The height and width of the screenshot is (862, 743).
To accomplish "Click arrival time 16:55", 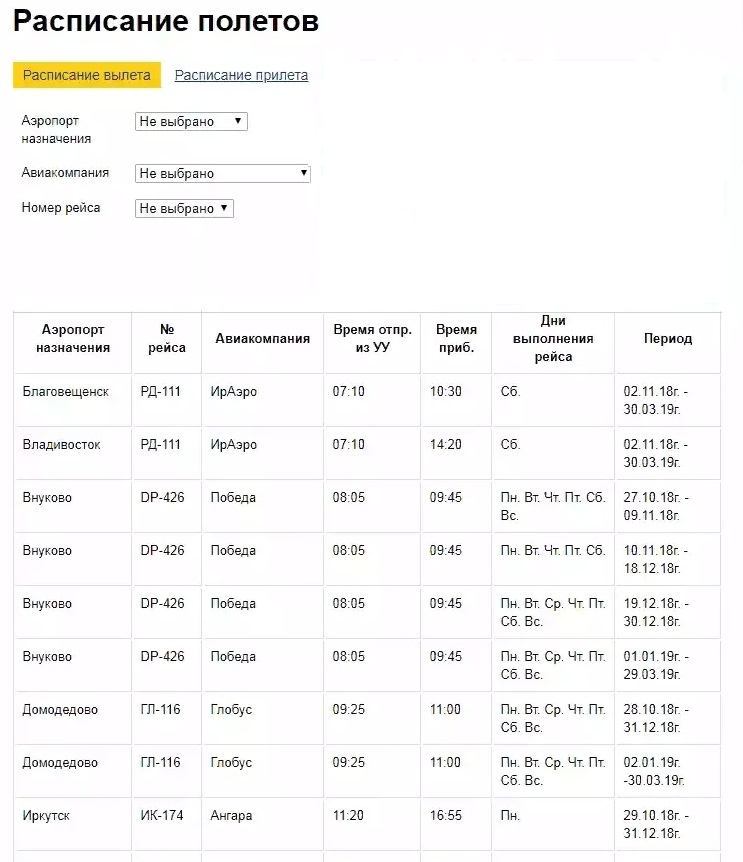I will [x=445, y=815].
